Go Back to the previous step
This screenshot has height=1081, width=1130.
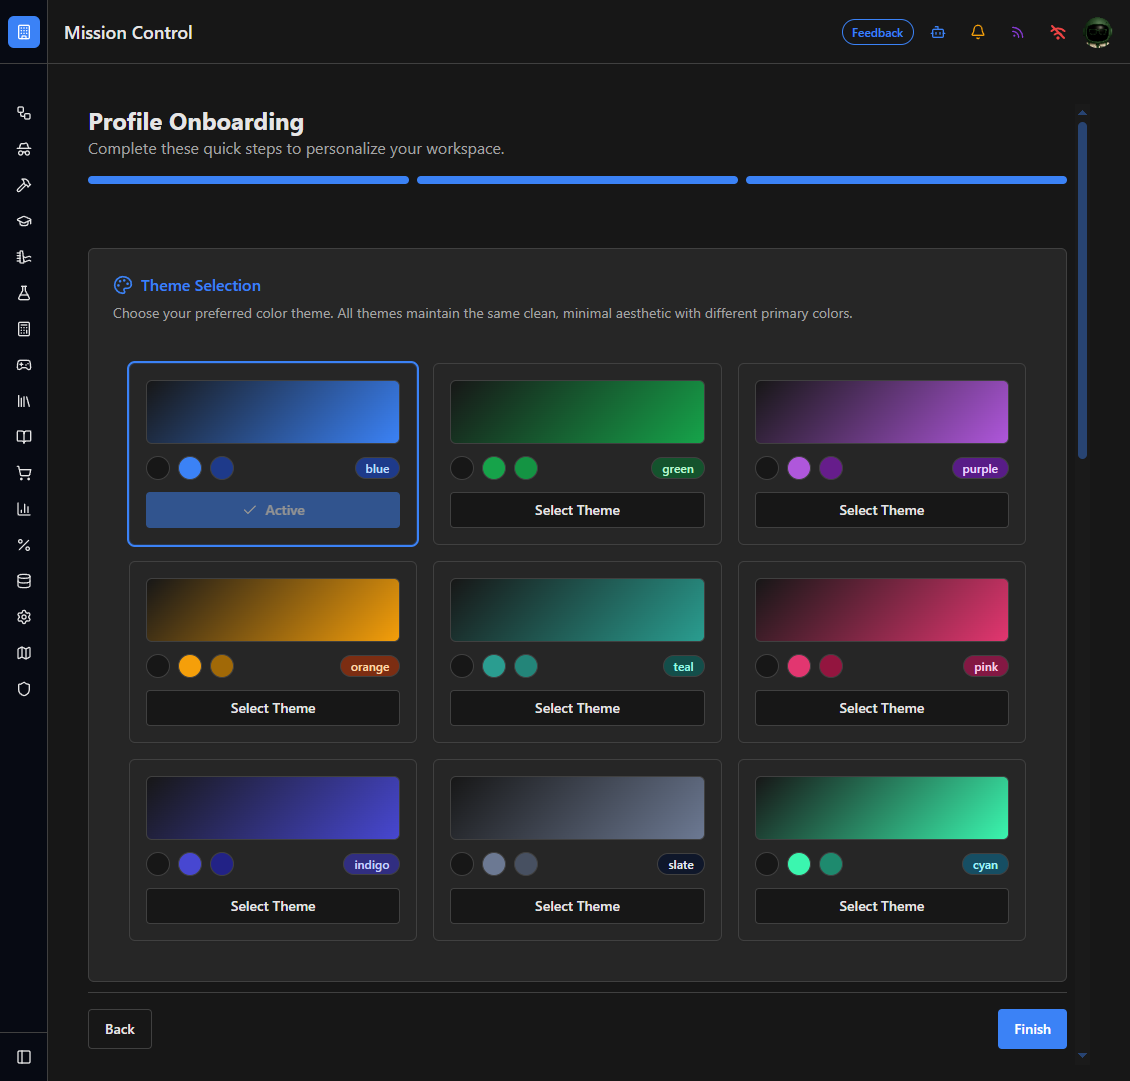tap(120, 1029)
